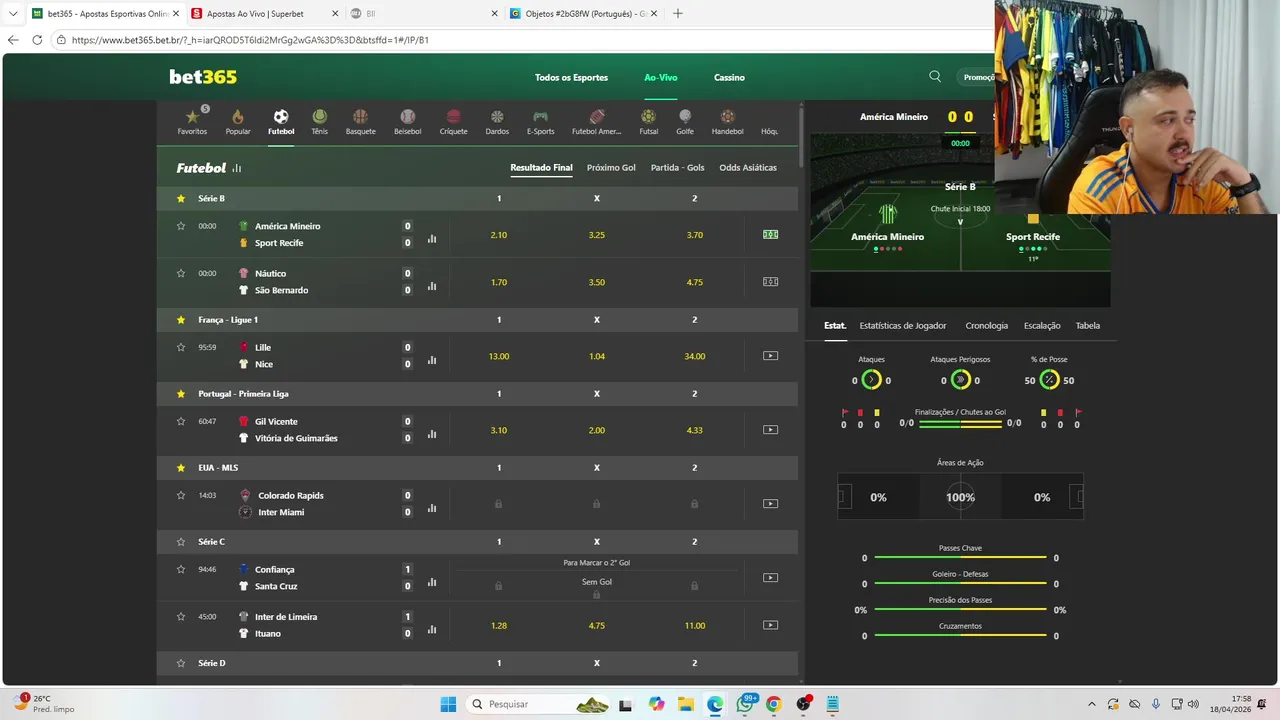Viewport: 1280px width, 720px height.
Task: Collapse the Série D league header
Action: coord(477,663)
